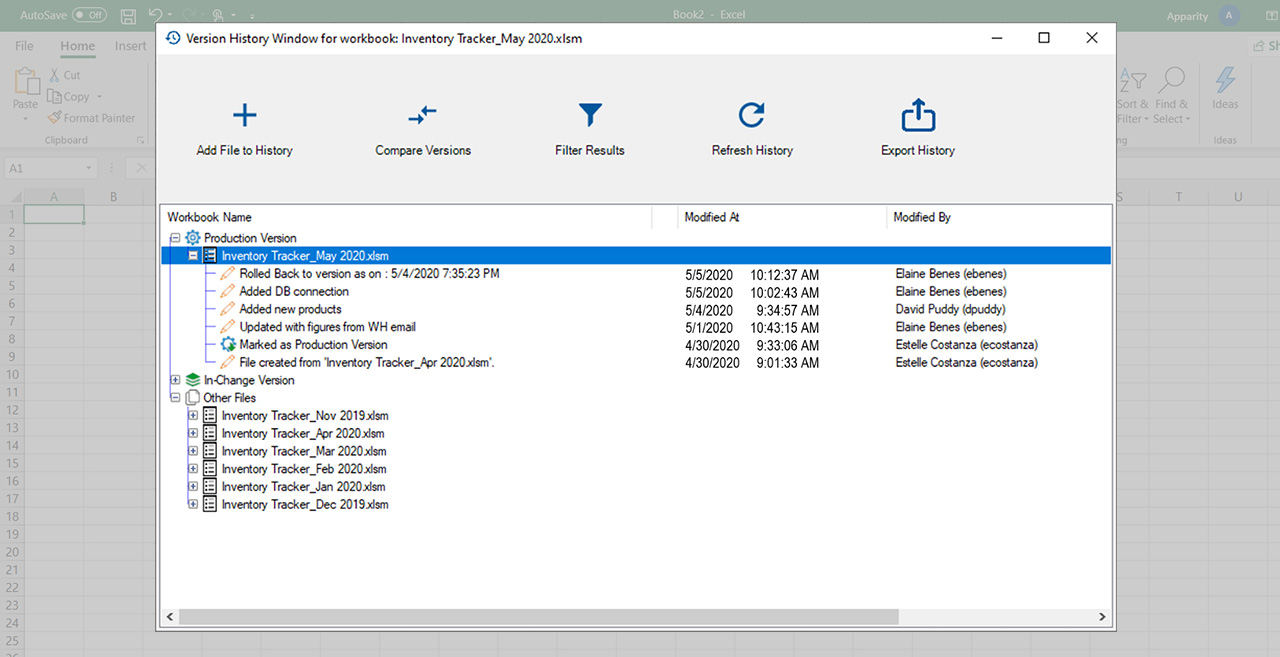Viewport: 1280px width, 657px height.
Task: Open Compare Versions tool
Action: 423,116
